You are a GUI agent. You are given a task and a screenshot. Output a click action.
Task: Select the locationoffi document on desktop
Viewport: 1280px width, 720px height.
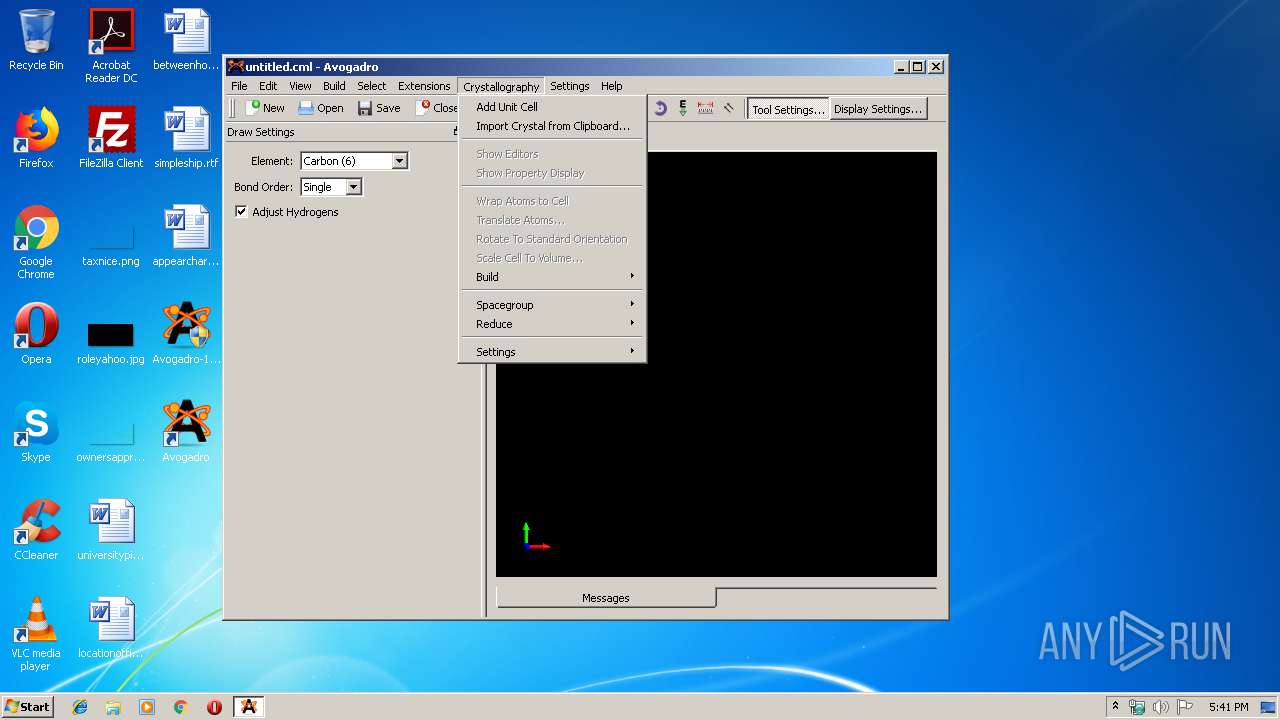click(111, 627)
